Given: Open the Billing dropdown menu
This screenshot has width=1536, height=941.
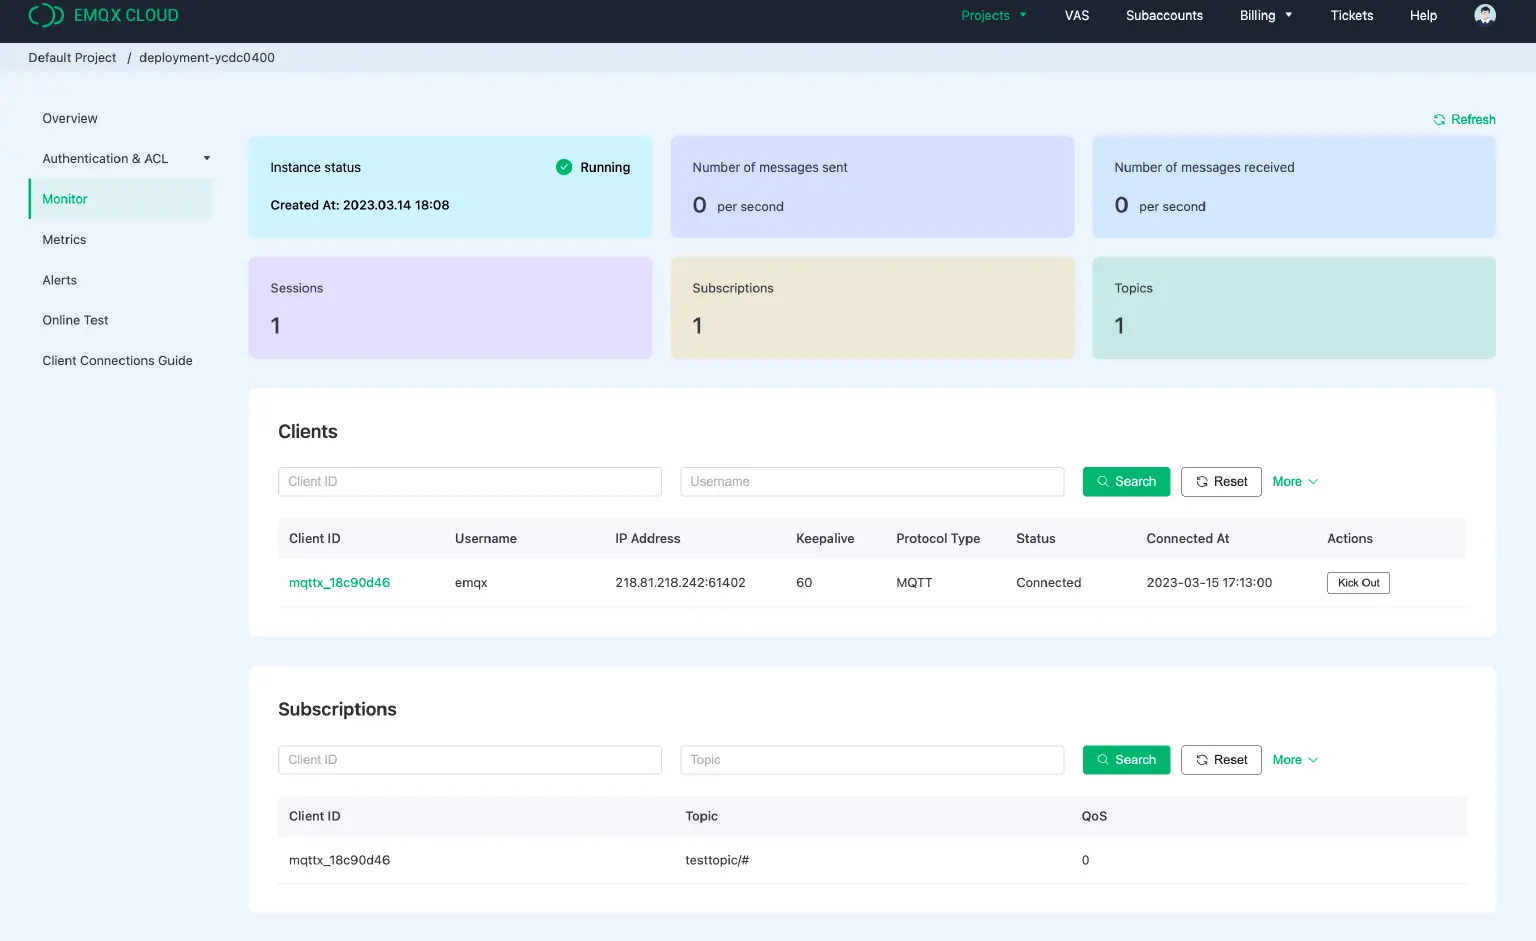Looking at the screenshot, I should [1266, 15].
